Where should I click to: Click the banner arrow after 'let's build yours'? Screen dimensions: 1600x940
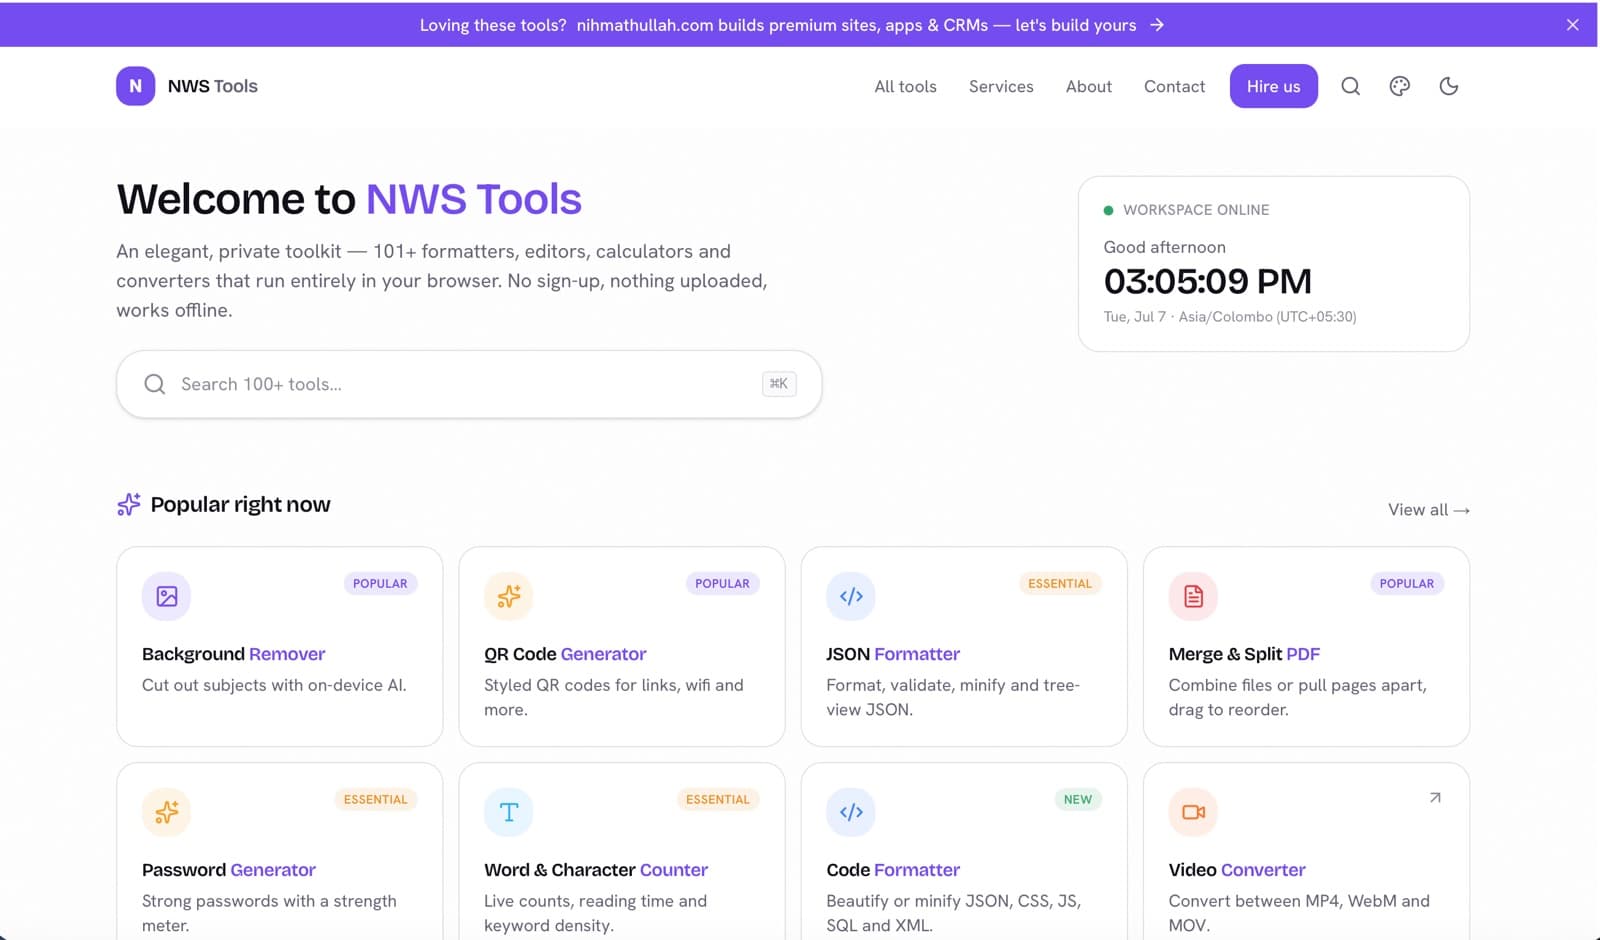point(1157,25)
